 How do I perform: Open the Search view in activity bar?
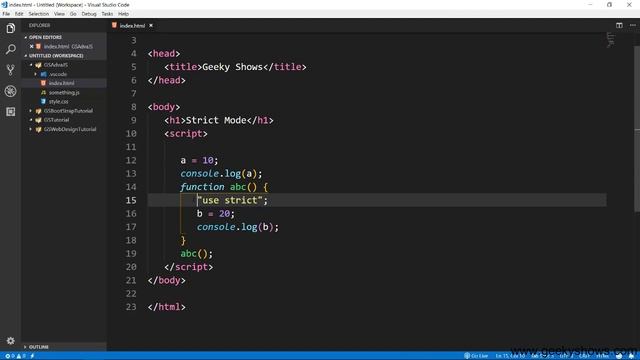pos(11,49)
